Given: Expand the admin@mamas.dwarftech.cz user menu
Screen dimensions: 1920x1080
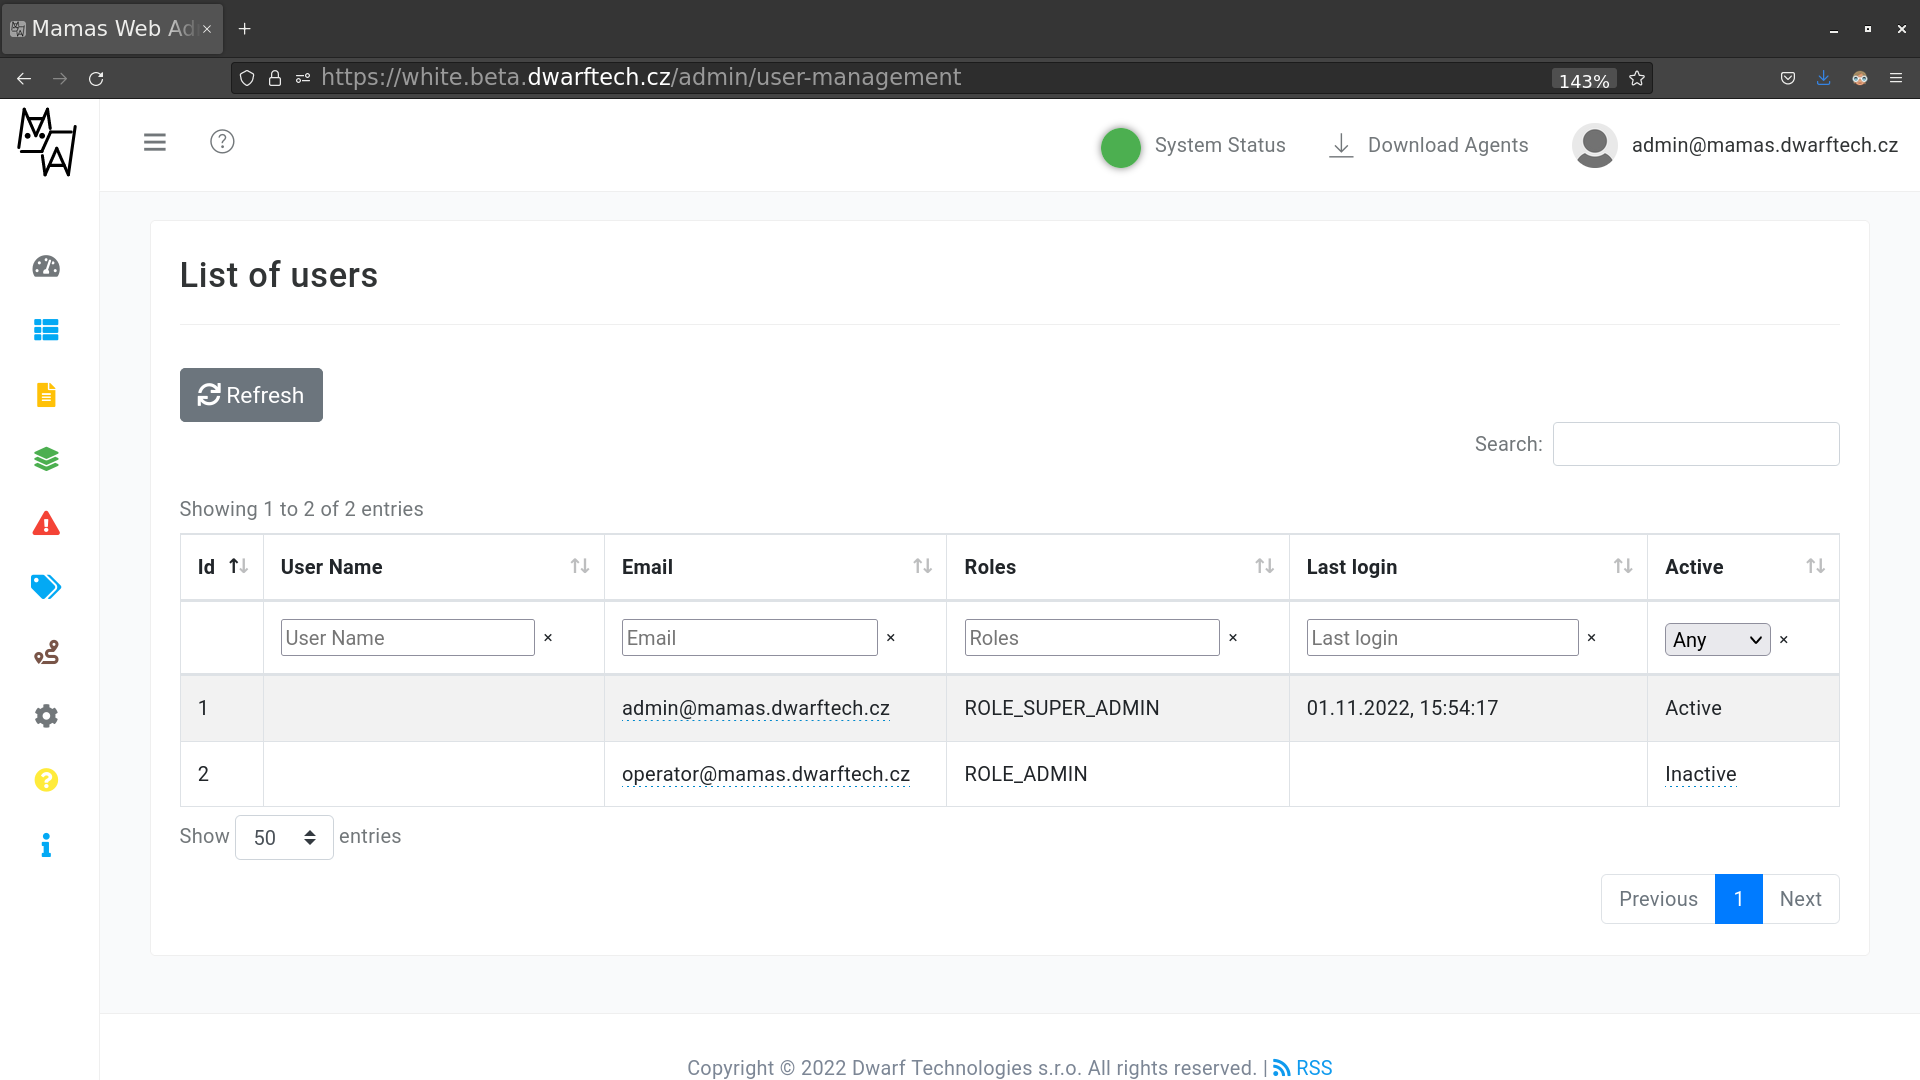Looking at the screenshot, I should coord(1735,145).
